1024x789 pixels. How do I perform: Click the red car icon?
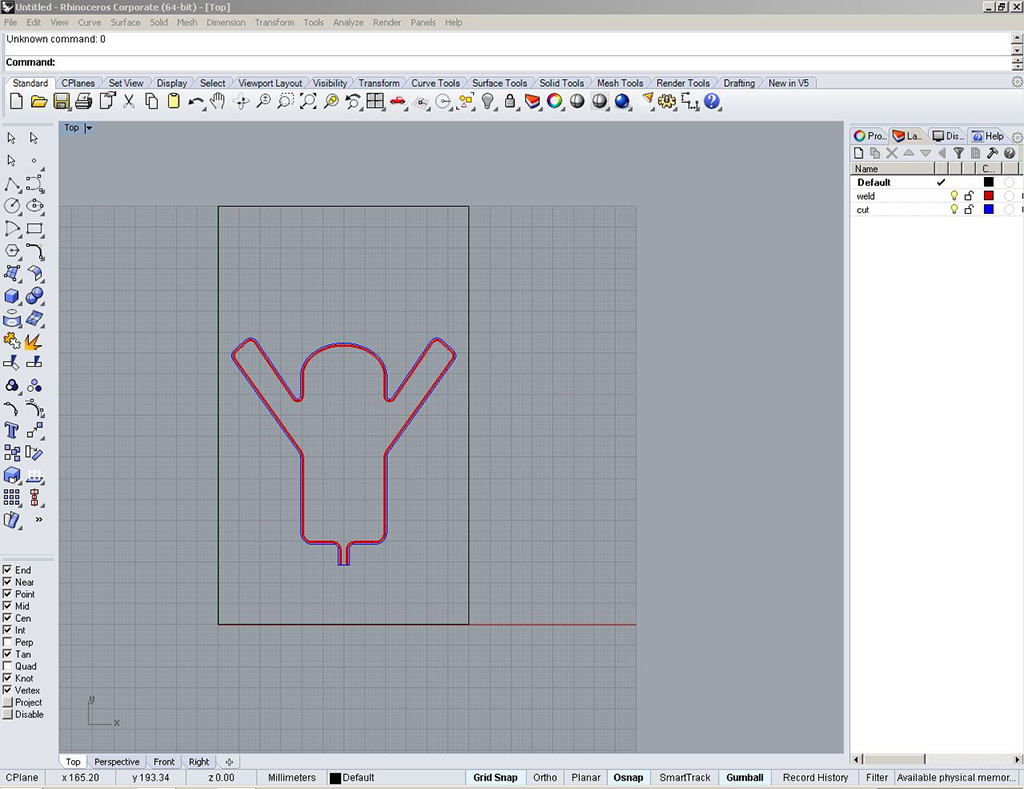[x=397, y=101]
